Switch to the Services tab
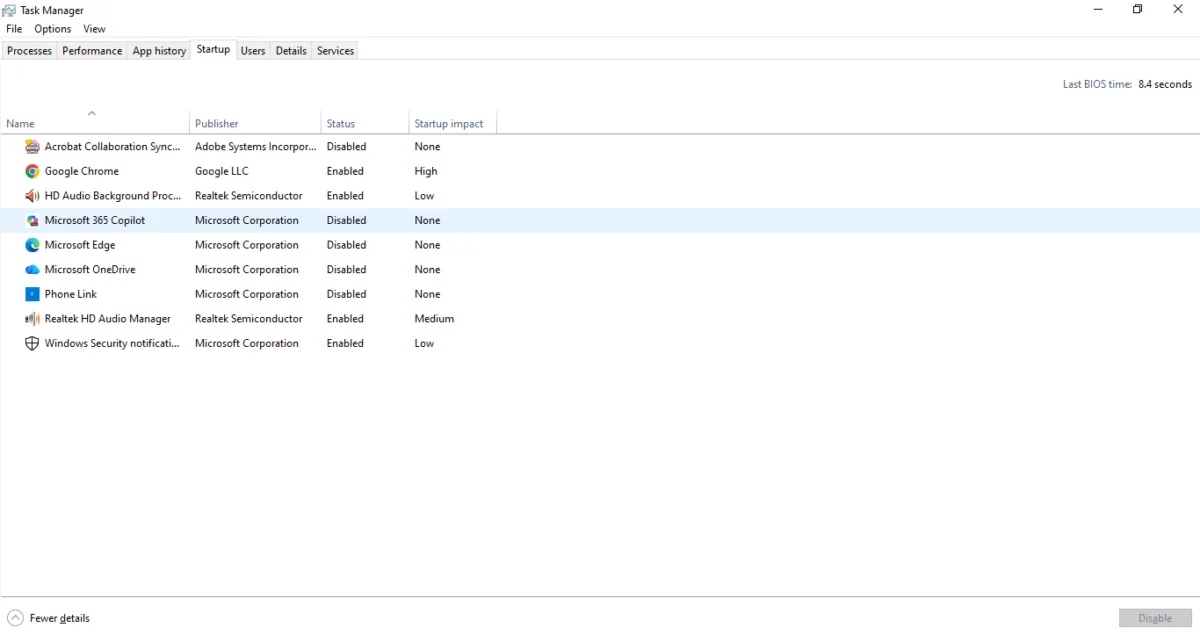 [335, 51]
